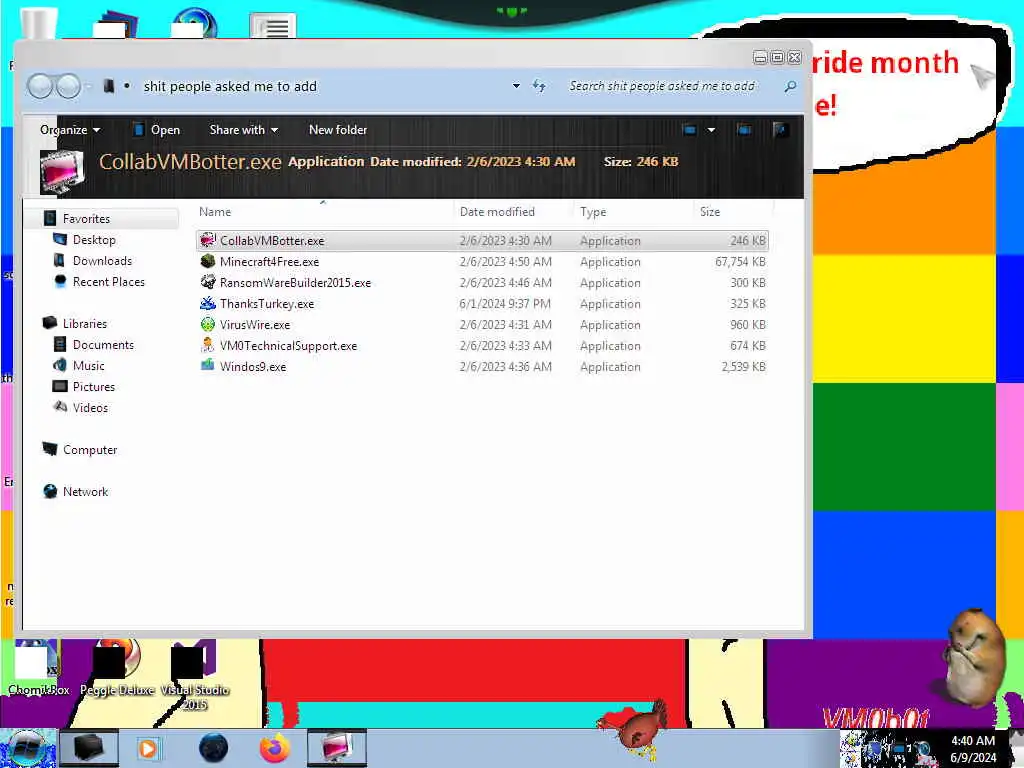Click the 2/6/2023 4:33 AM date cell
1024x768 pixels.
coord(505,345)
